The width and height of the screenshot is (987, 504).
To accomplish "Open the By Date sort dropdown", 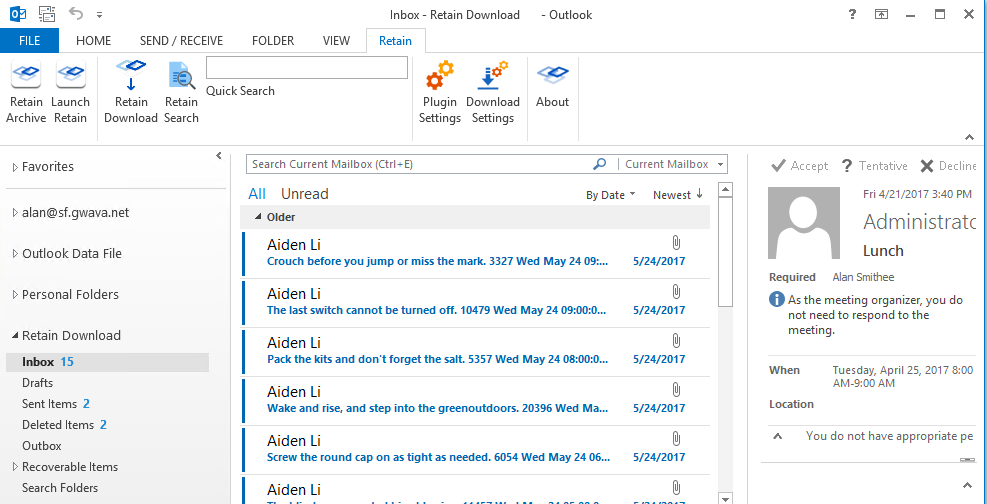I will (x=611, y=195).
